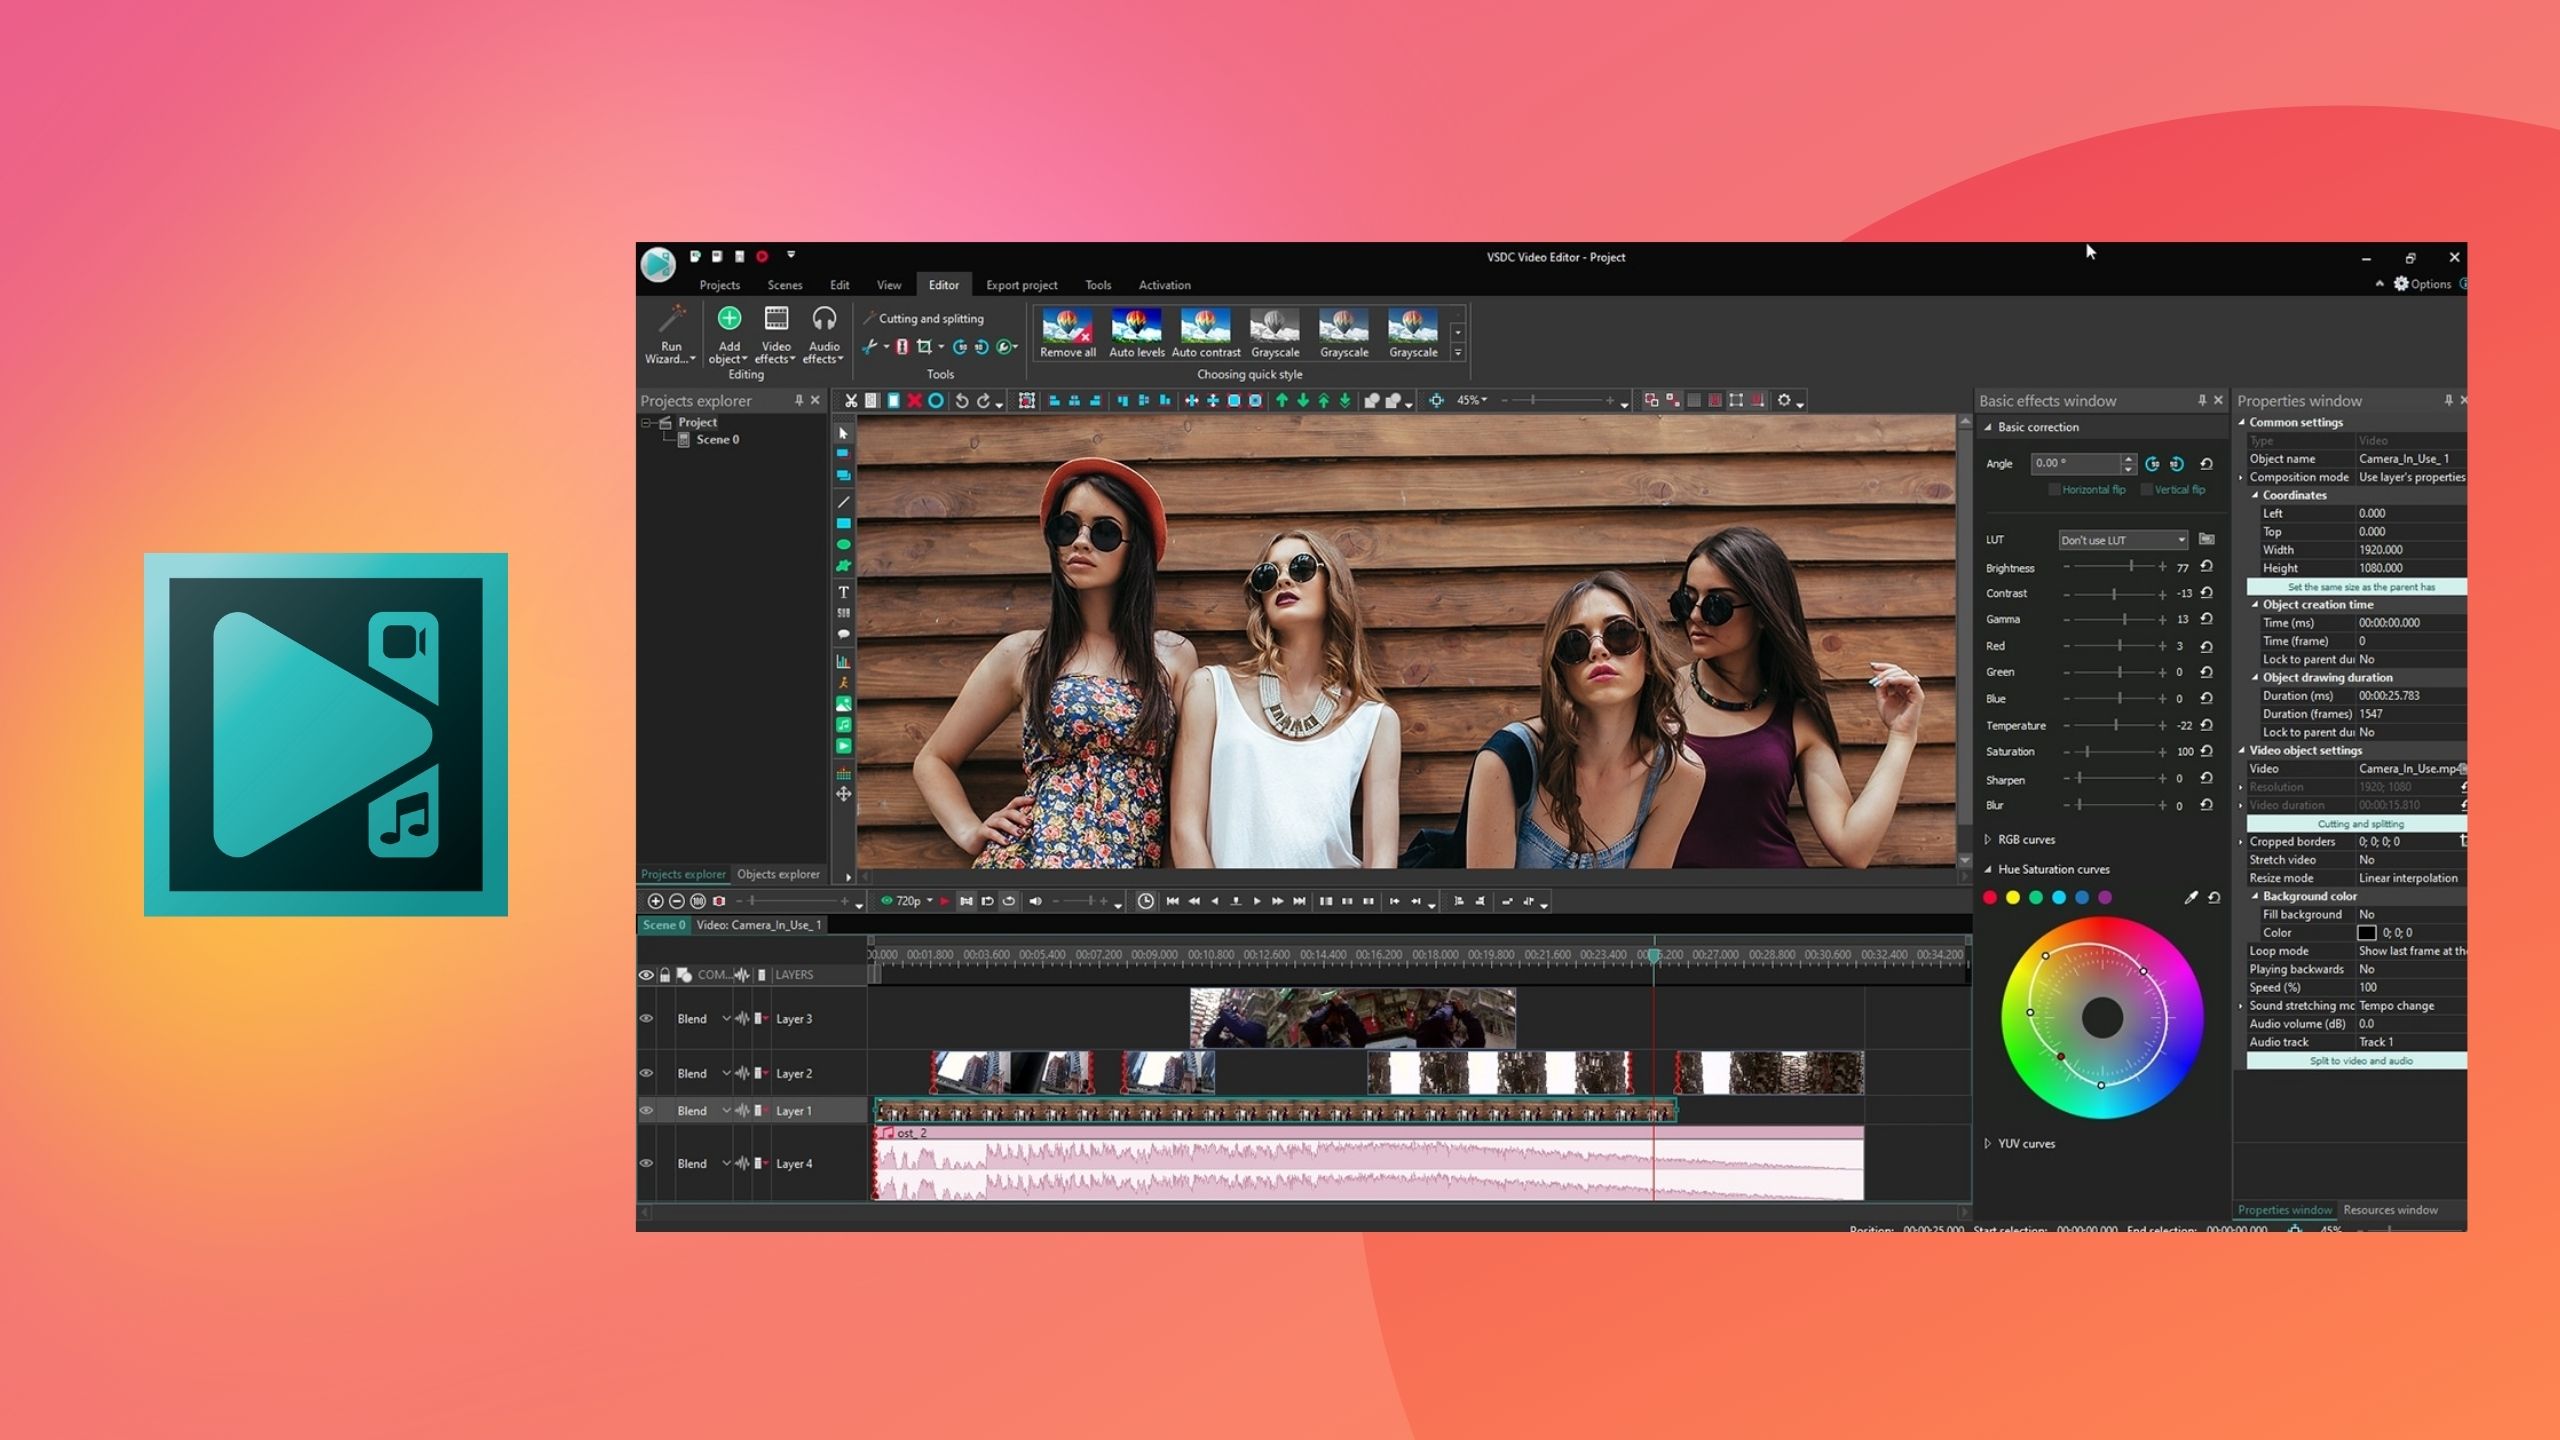The image size is (2560, 1440).
Task: Select the Chart tool
Action: (x=843, y=661)
